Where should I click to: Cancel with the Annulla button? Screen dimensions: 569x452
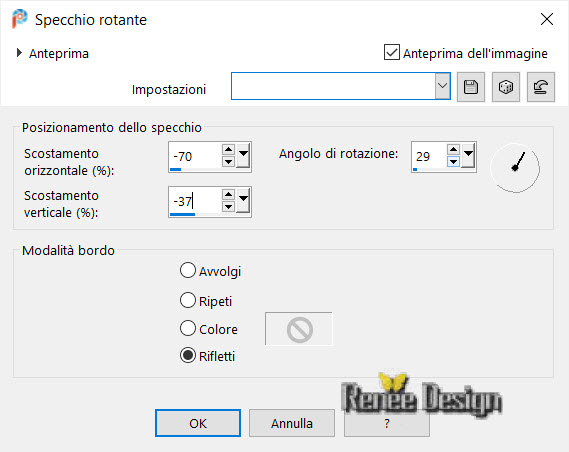point(292,423)
